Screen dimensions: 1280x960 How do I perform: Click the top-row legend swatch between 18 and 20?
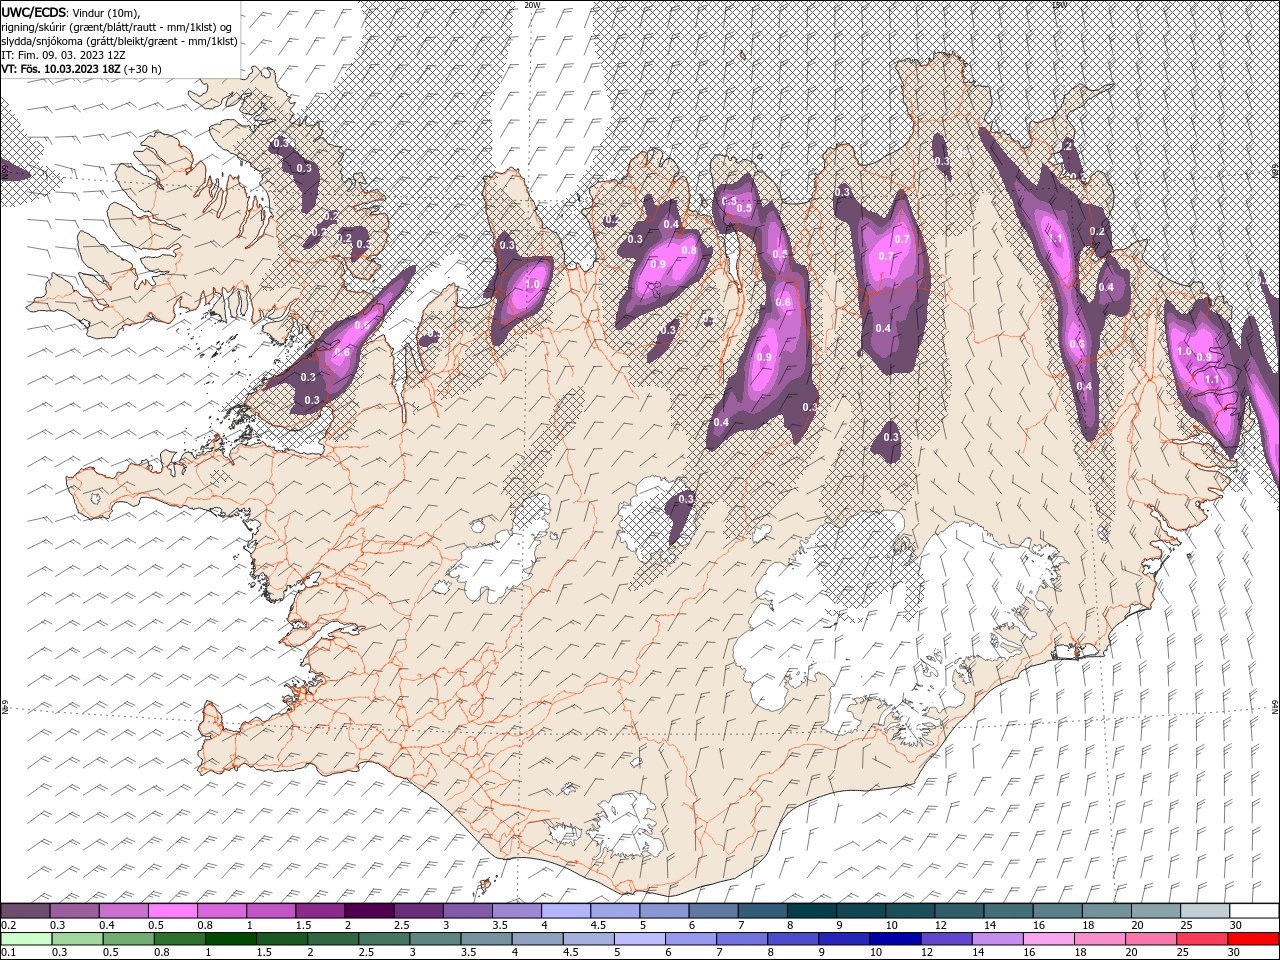point(1105,910)
